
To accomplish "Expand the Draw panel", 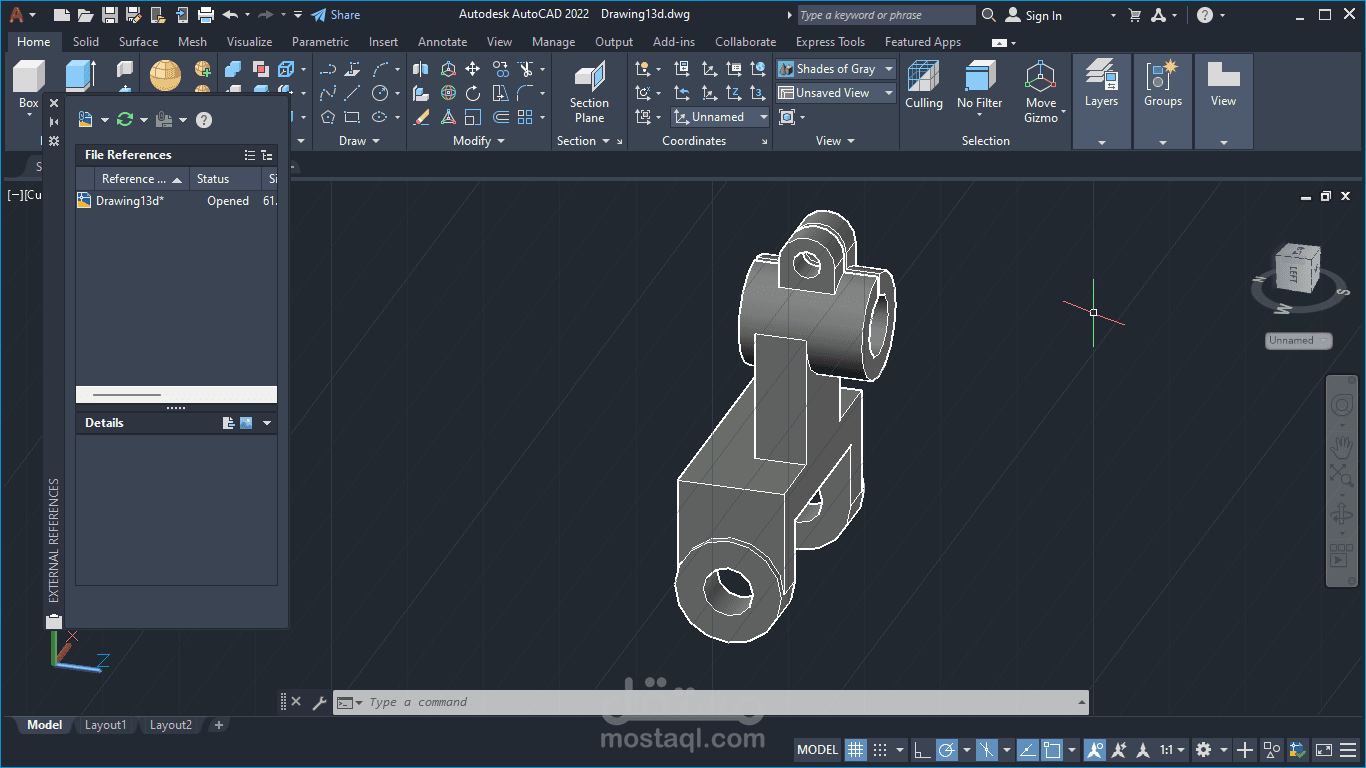I will pyautogui.click(x=359, y=141).
